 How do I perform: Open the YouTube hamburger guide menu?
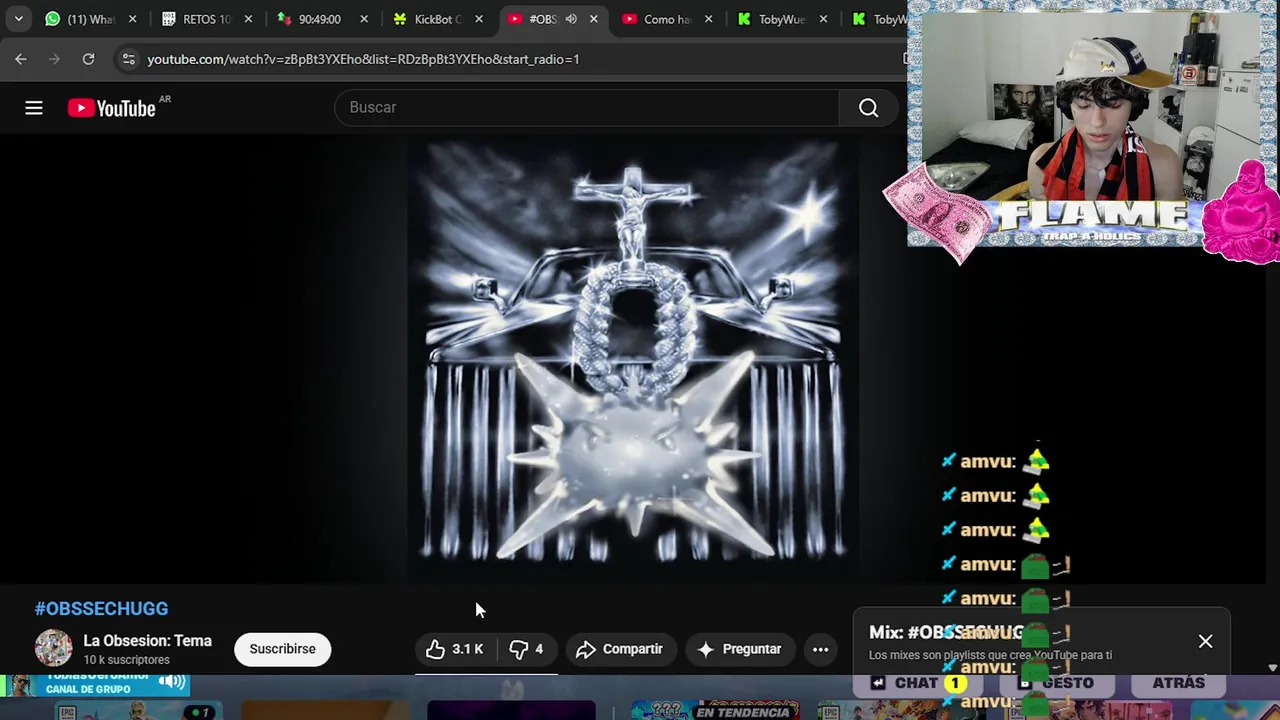click(x=34, y=108)
